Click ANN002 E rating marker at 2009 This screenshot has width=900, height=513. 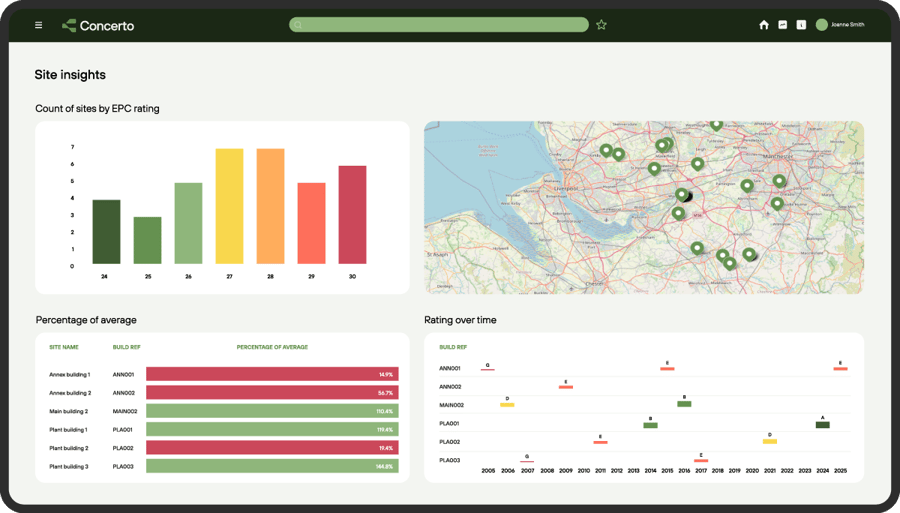pyautogui.click(x=565, y=387)
